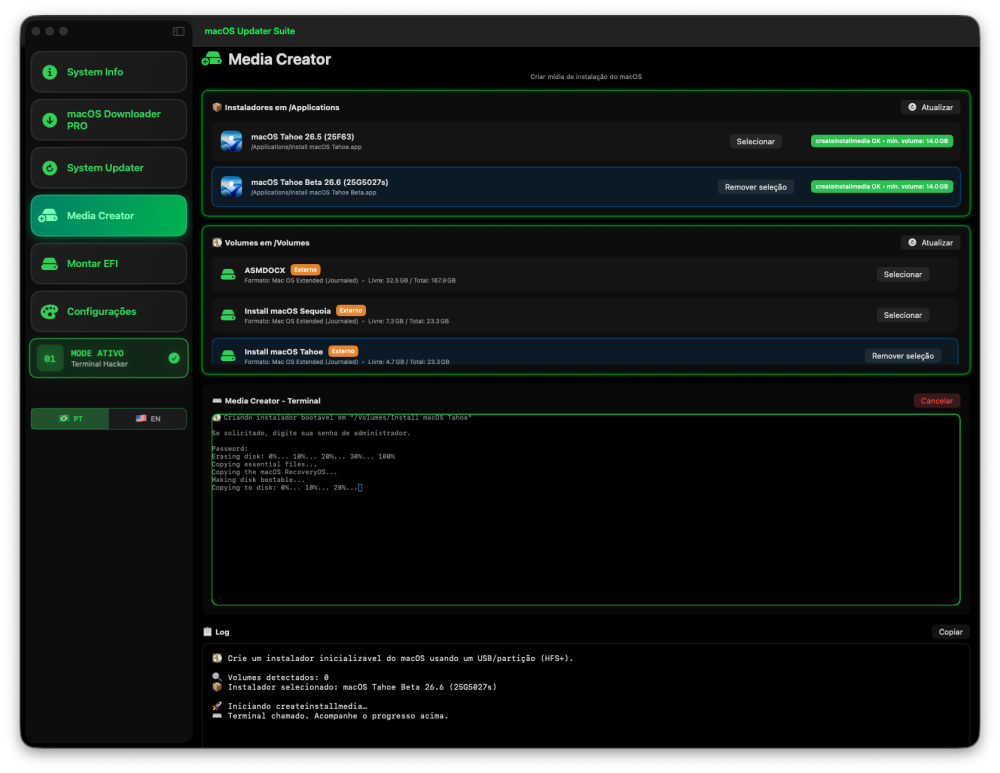Click macOS Tahoe Beta 26.6 installer icon
The width and height of the screenshot is (1000, 773).
232,187
